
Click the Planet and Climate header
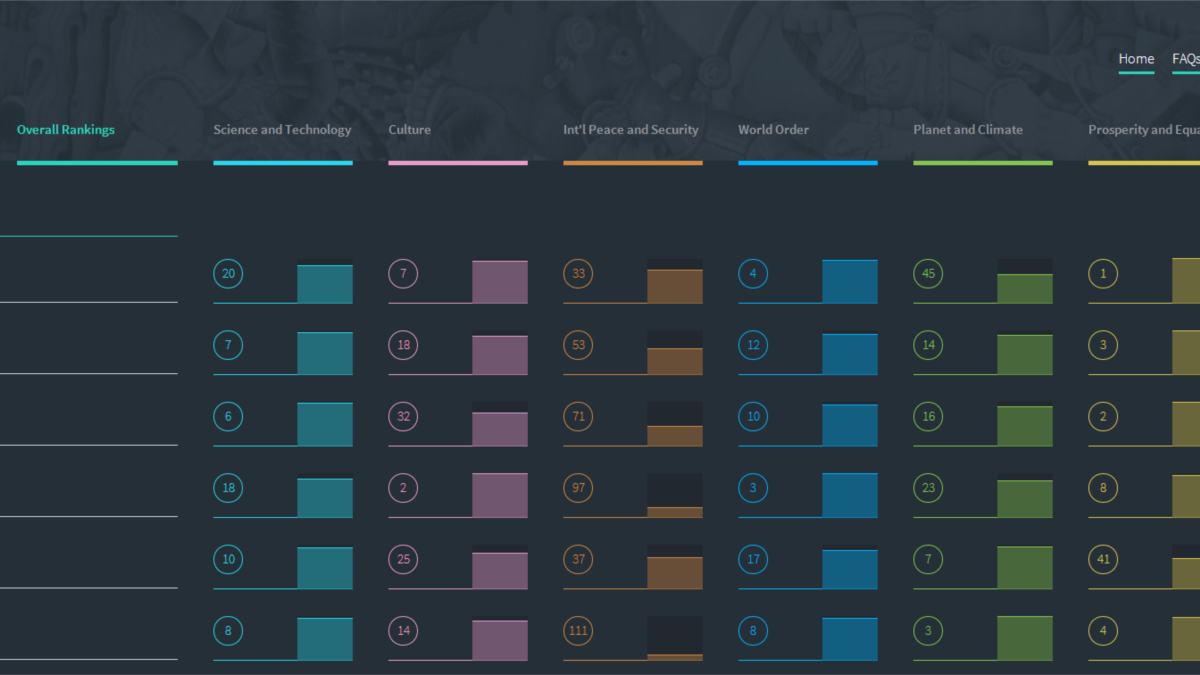[x=968, y=130]
